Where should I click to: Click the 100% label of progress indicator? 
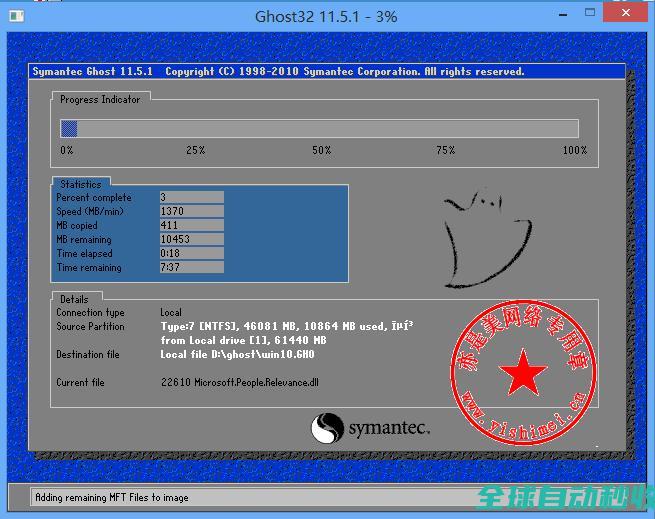(x=575, y=150)
